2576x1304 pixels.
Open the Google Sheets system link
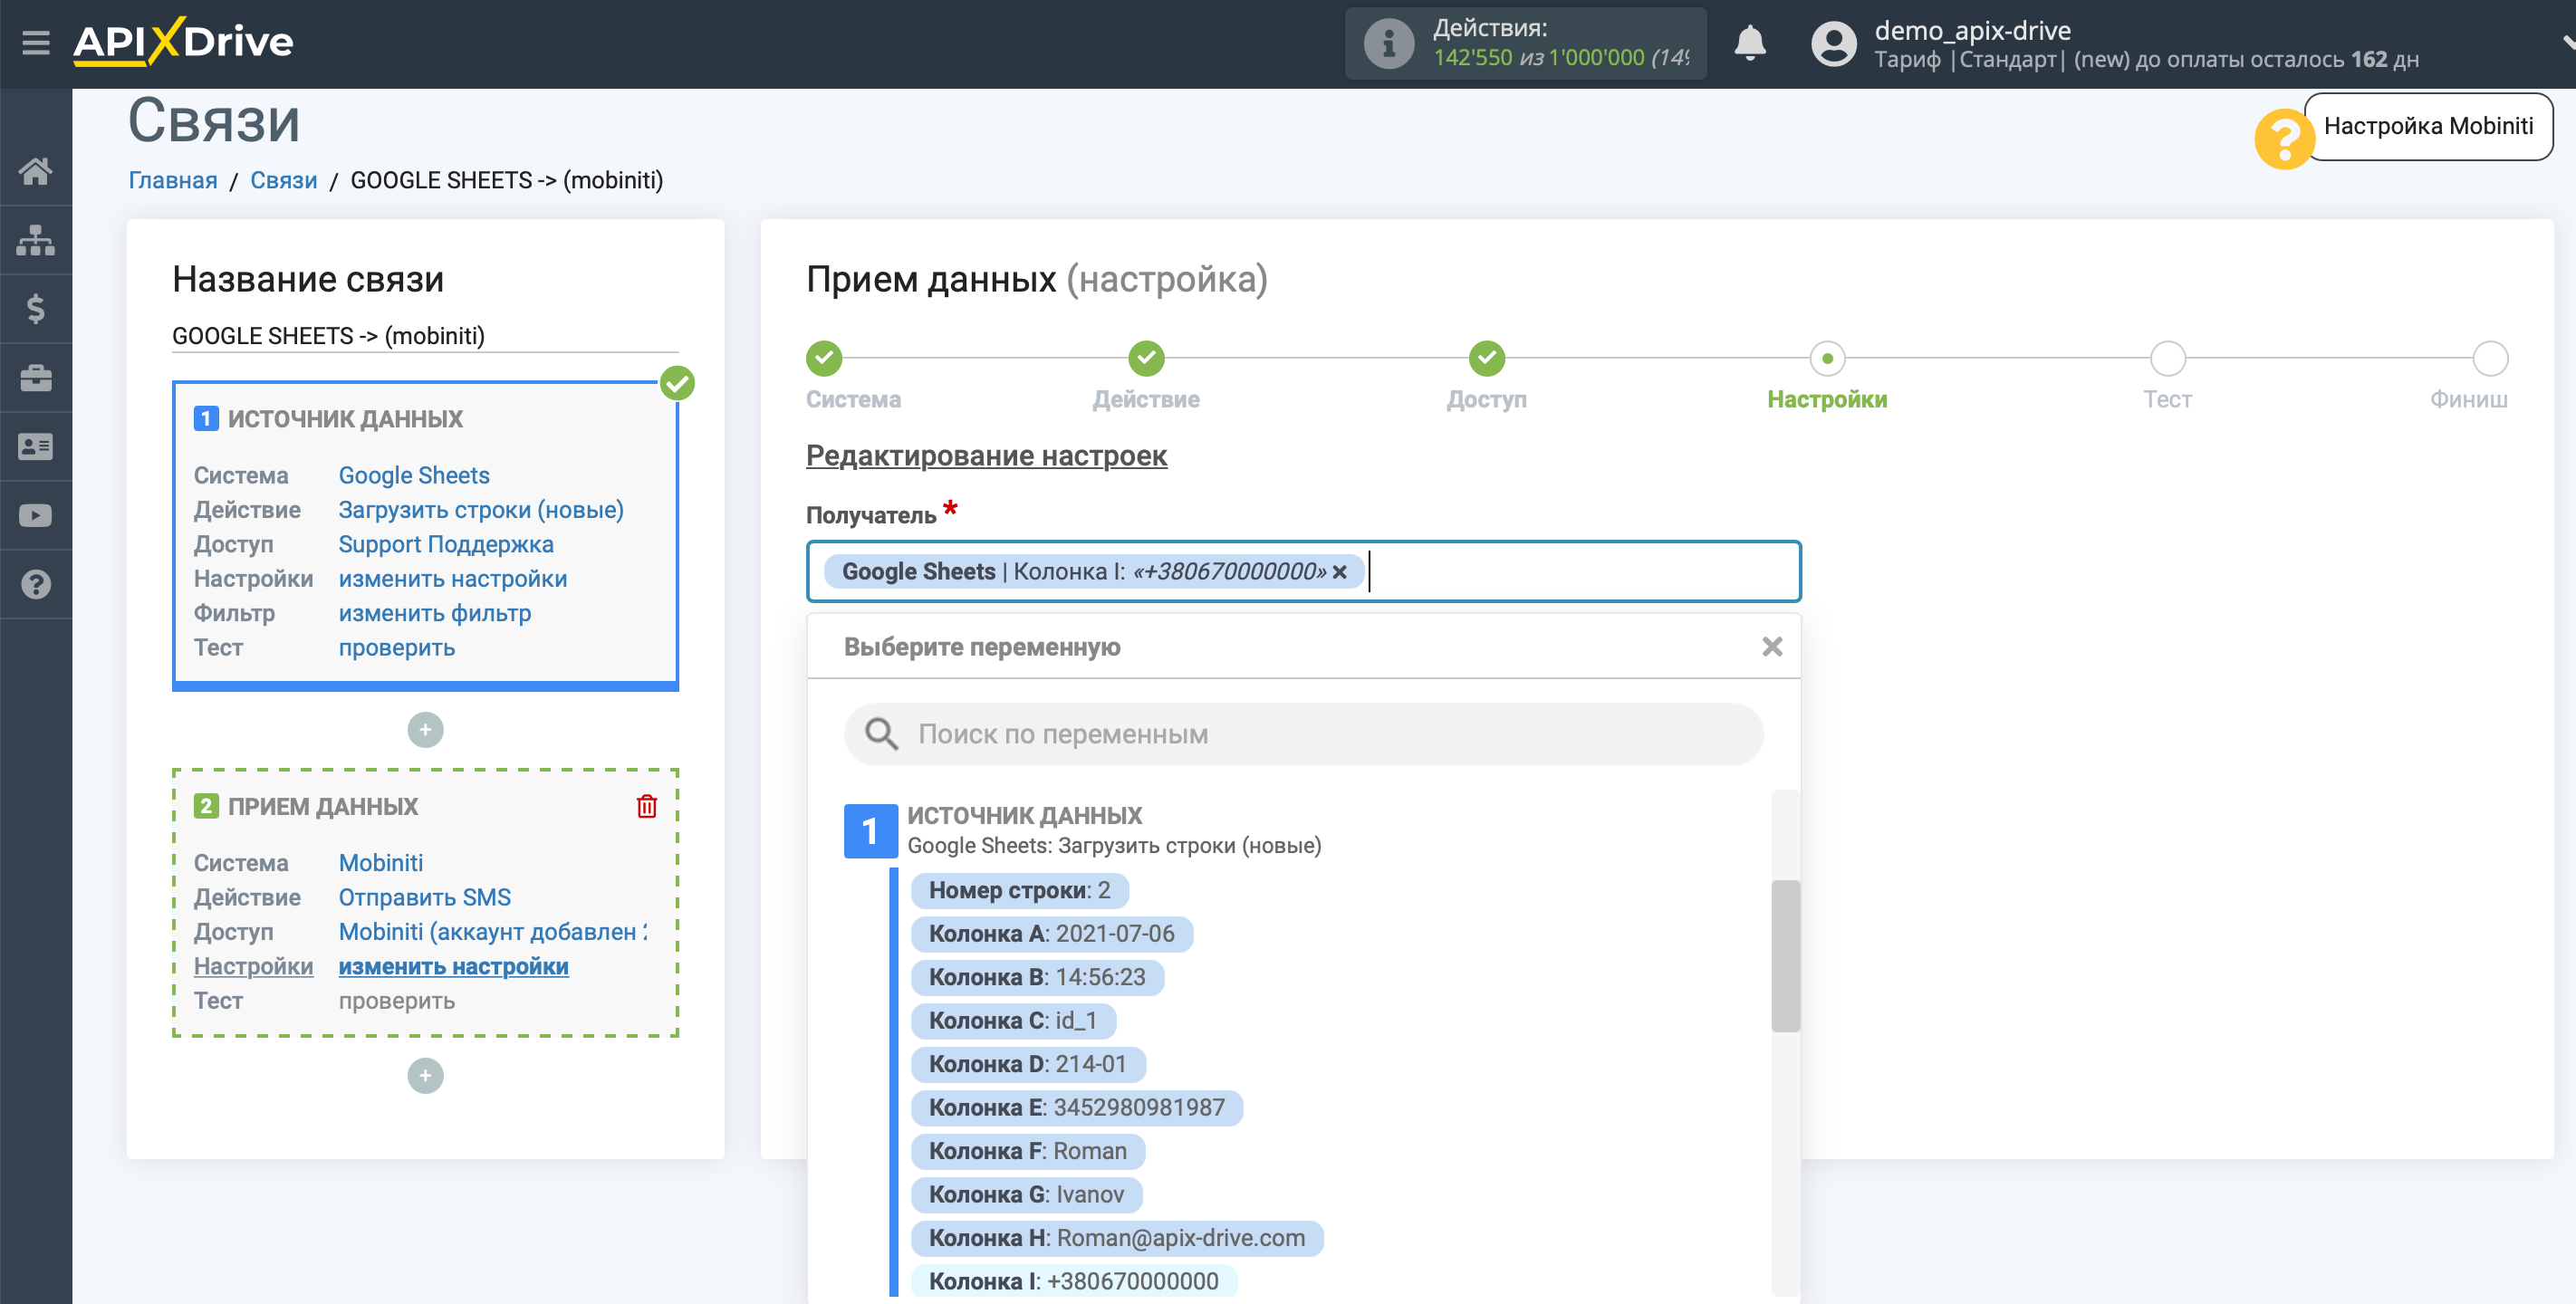(414, 475)
